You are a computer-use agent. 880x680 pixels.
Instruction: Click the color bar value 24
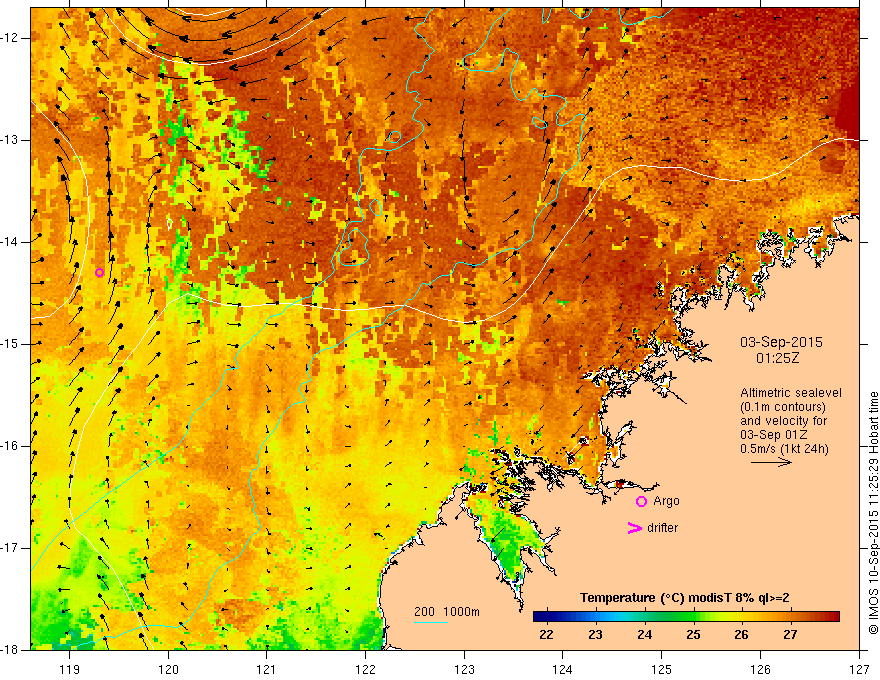644,635
